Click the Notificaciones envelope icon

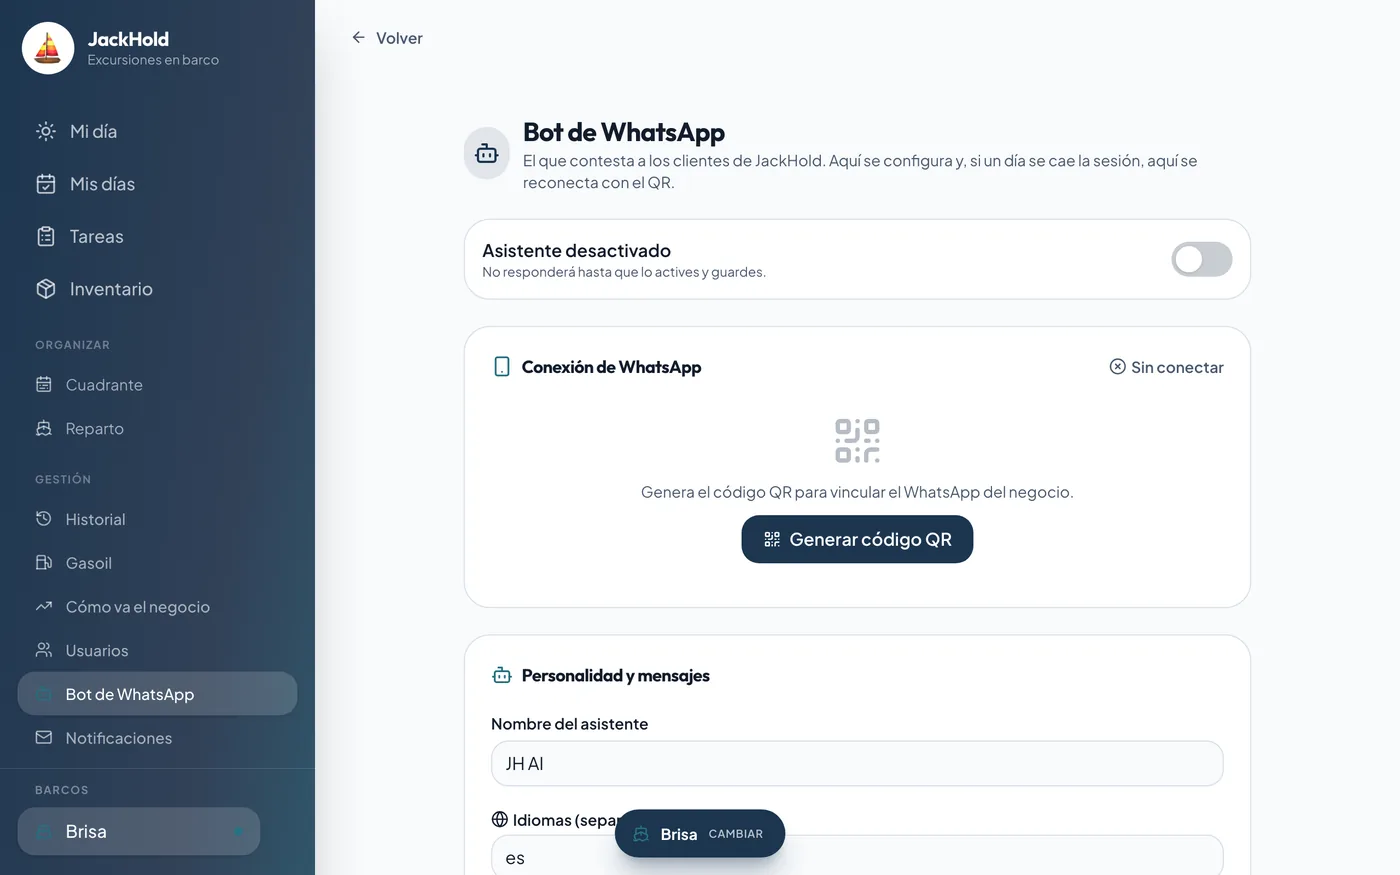[x=44, y=737]
